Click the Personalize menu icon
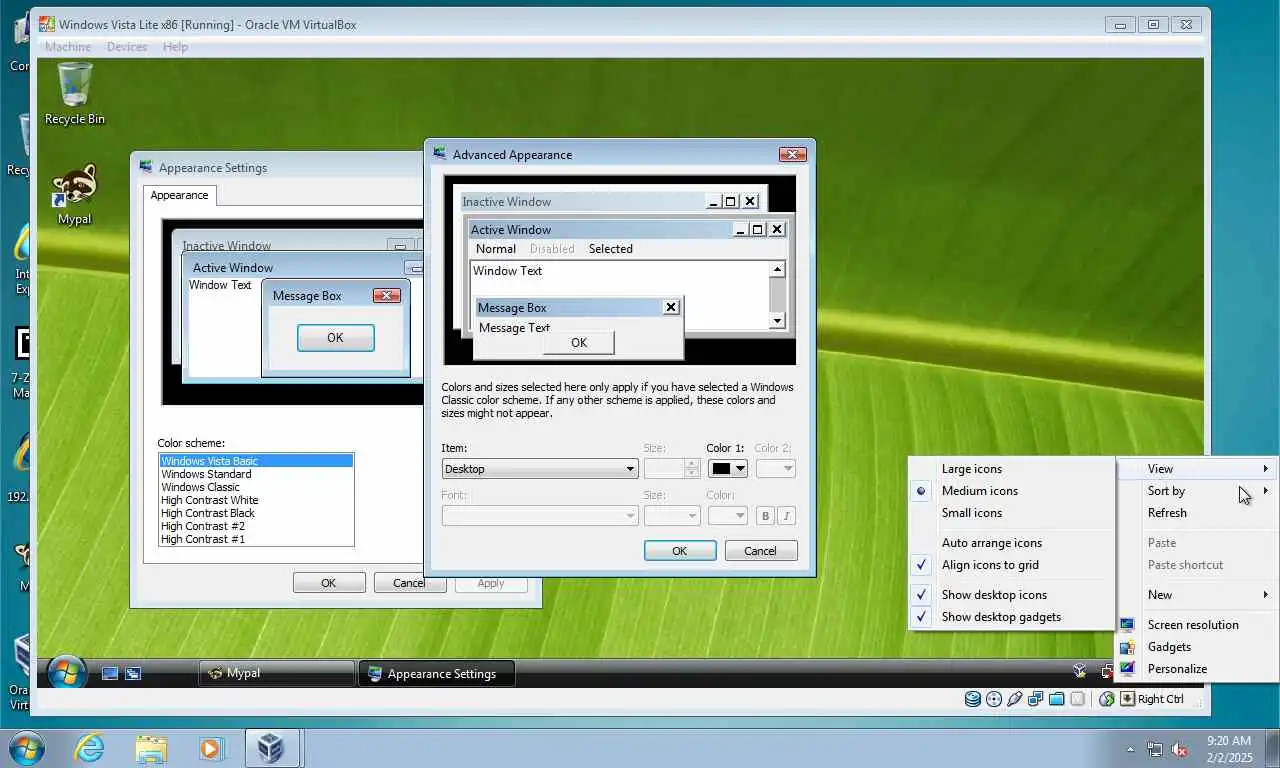This screenshot has height=768, width=1280. [x=1128, y=669]
